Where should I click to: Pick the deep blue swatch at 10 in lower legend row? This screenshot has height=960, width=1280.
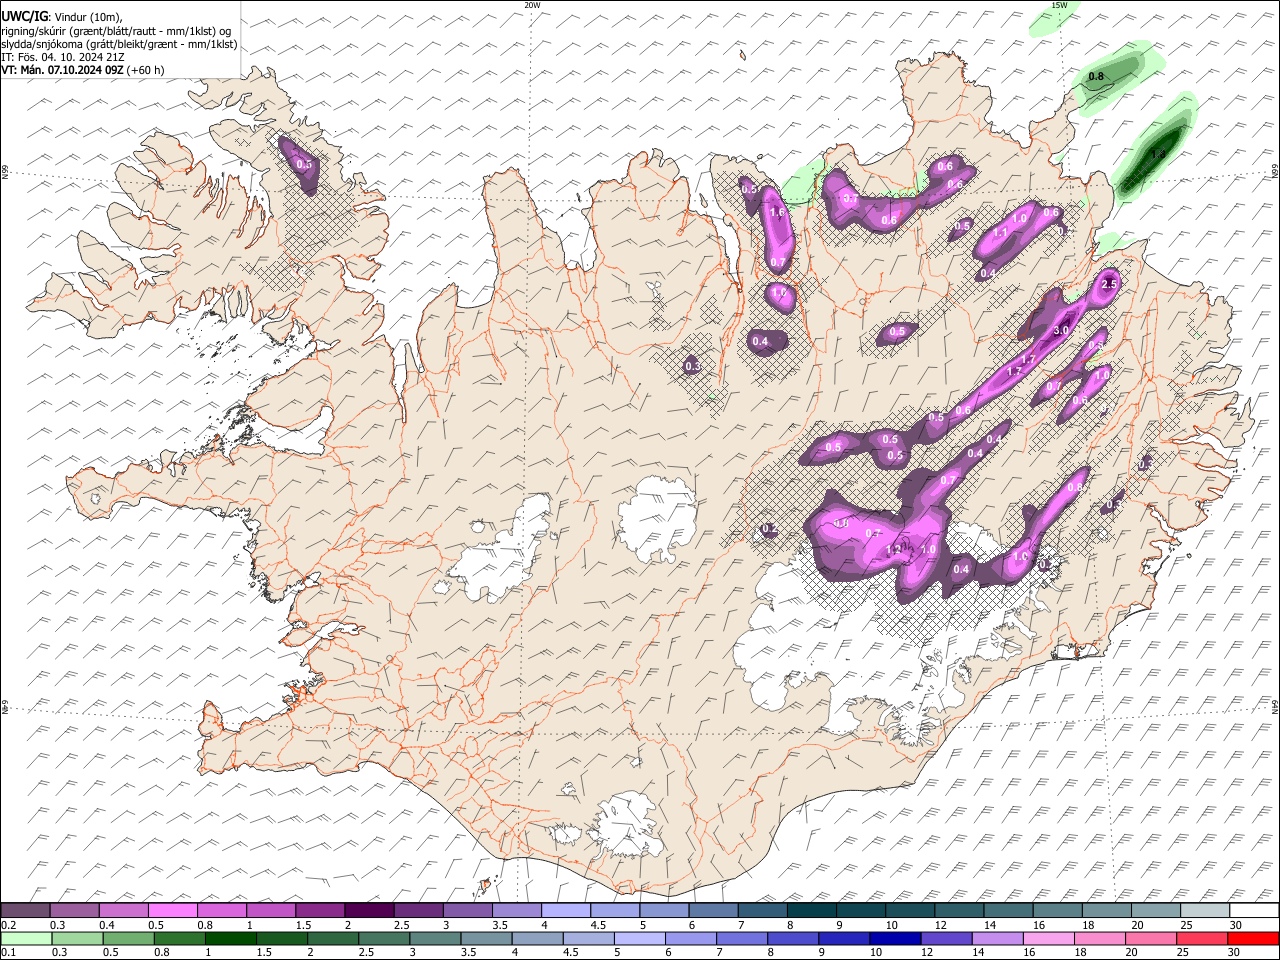point(895,938)
